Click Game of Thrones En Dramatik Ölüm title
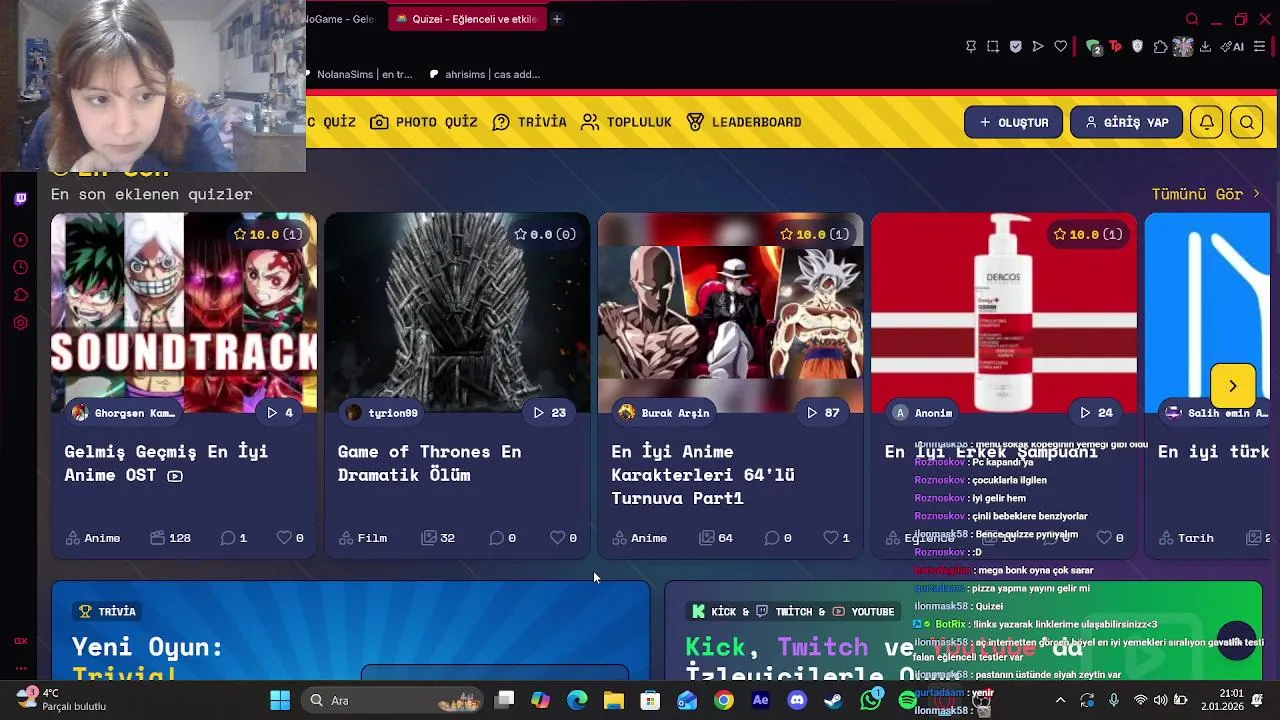This screenshot has height=720, width=1280. point(429,463)
